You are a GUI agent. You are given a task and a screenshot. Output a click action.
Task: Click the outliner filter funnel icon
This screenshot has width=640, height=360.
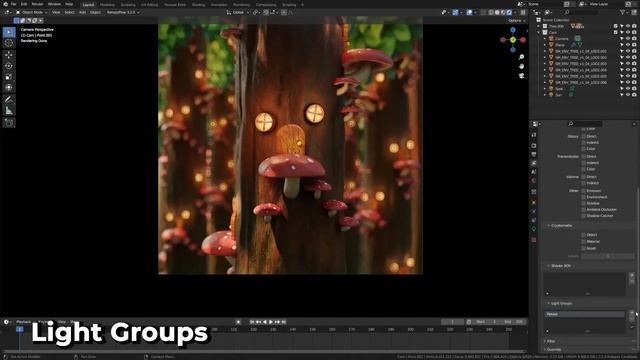[x=623, y=13]
